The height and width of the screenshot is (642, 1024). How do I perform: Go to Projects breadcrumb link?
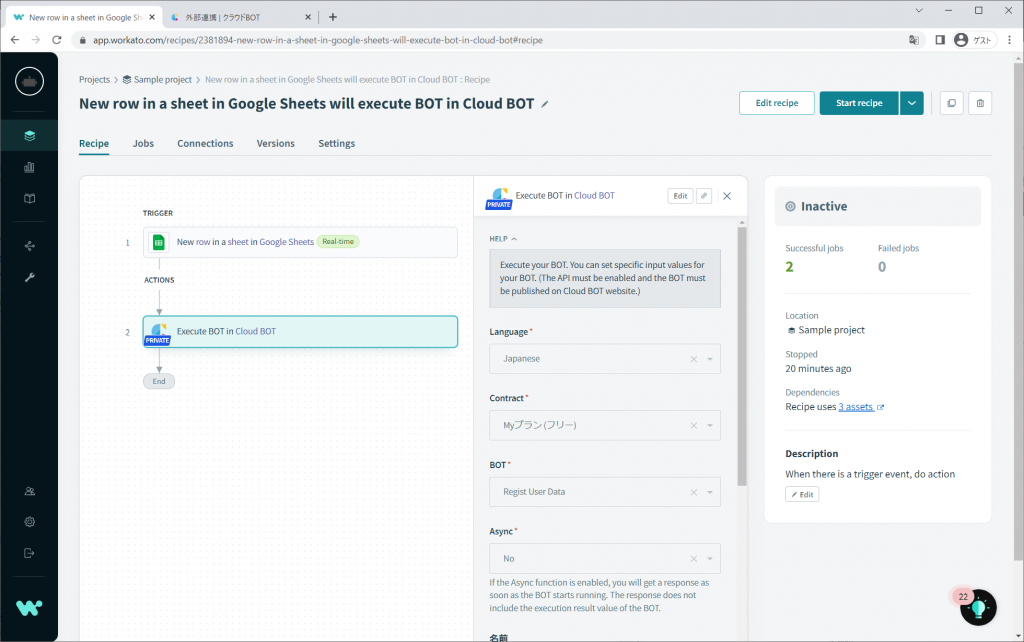pos(95,80)
